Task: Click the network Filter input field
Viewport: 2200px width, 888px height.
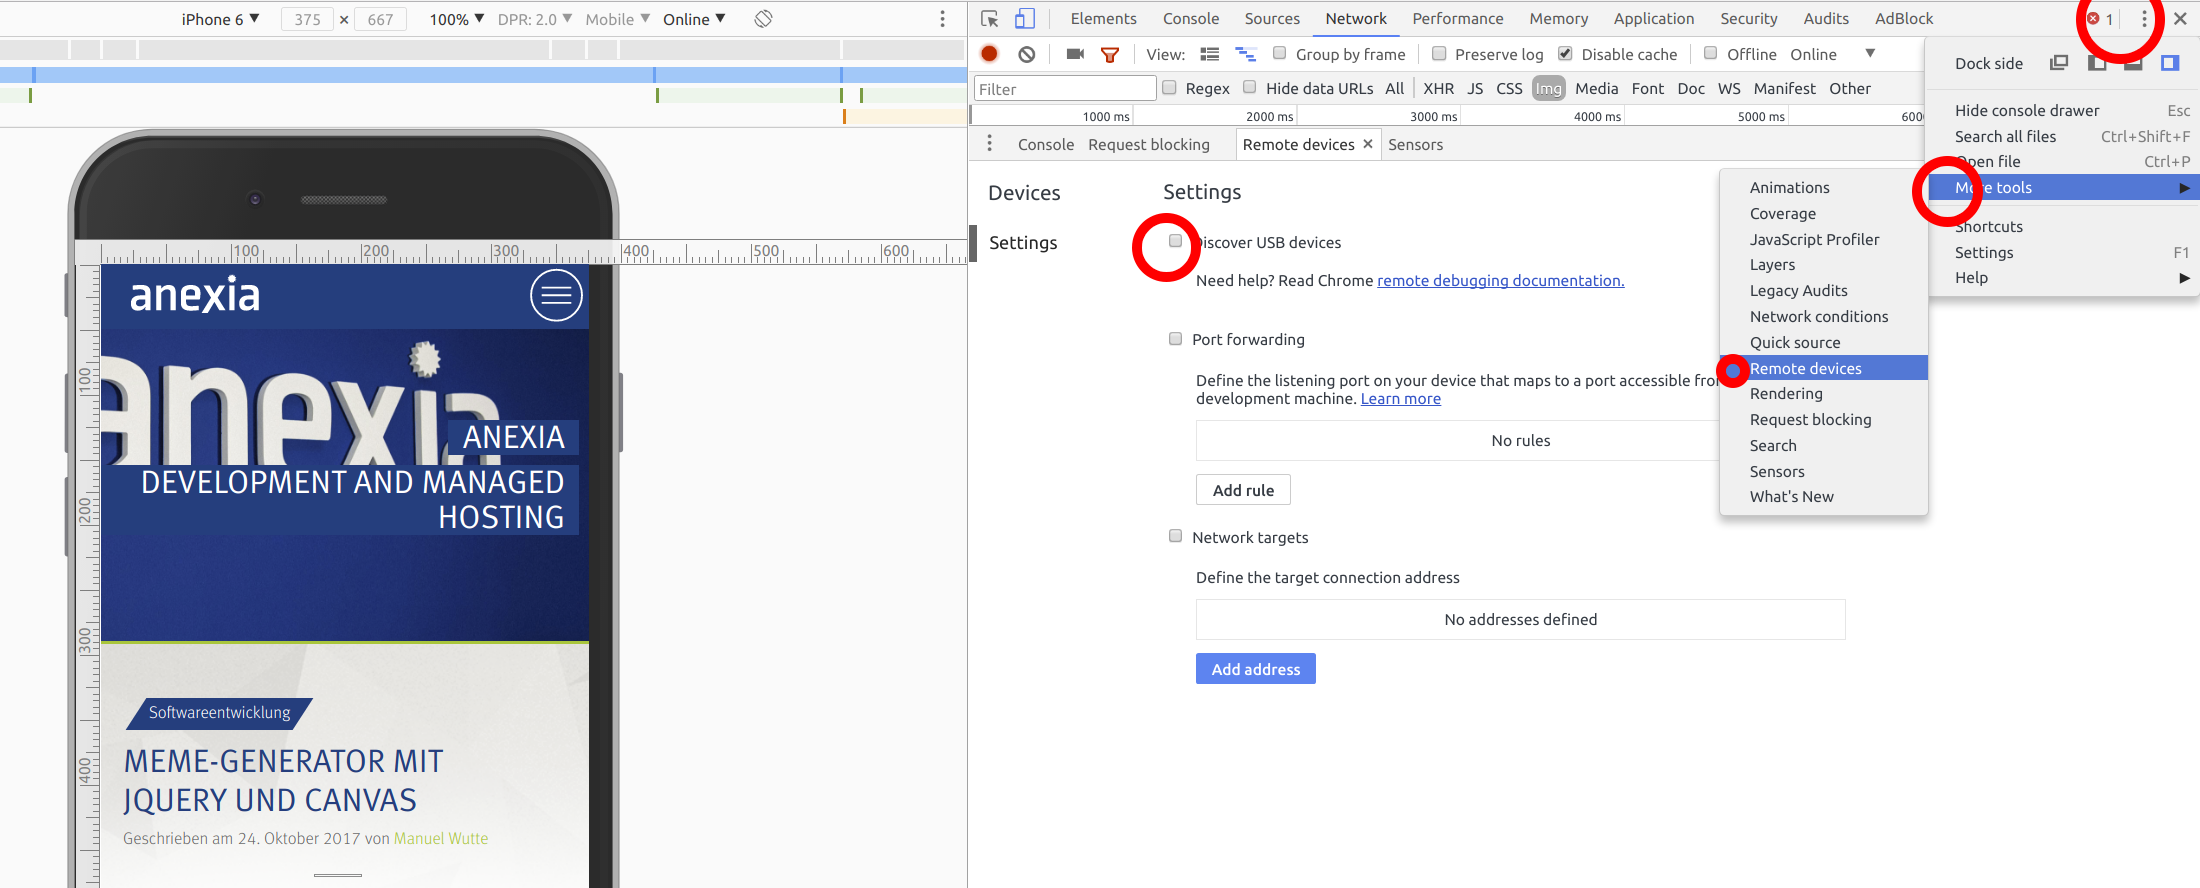Action: 1065,89
